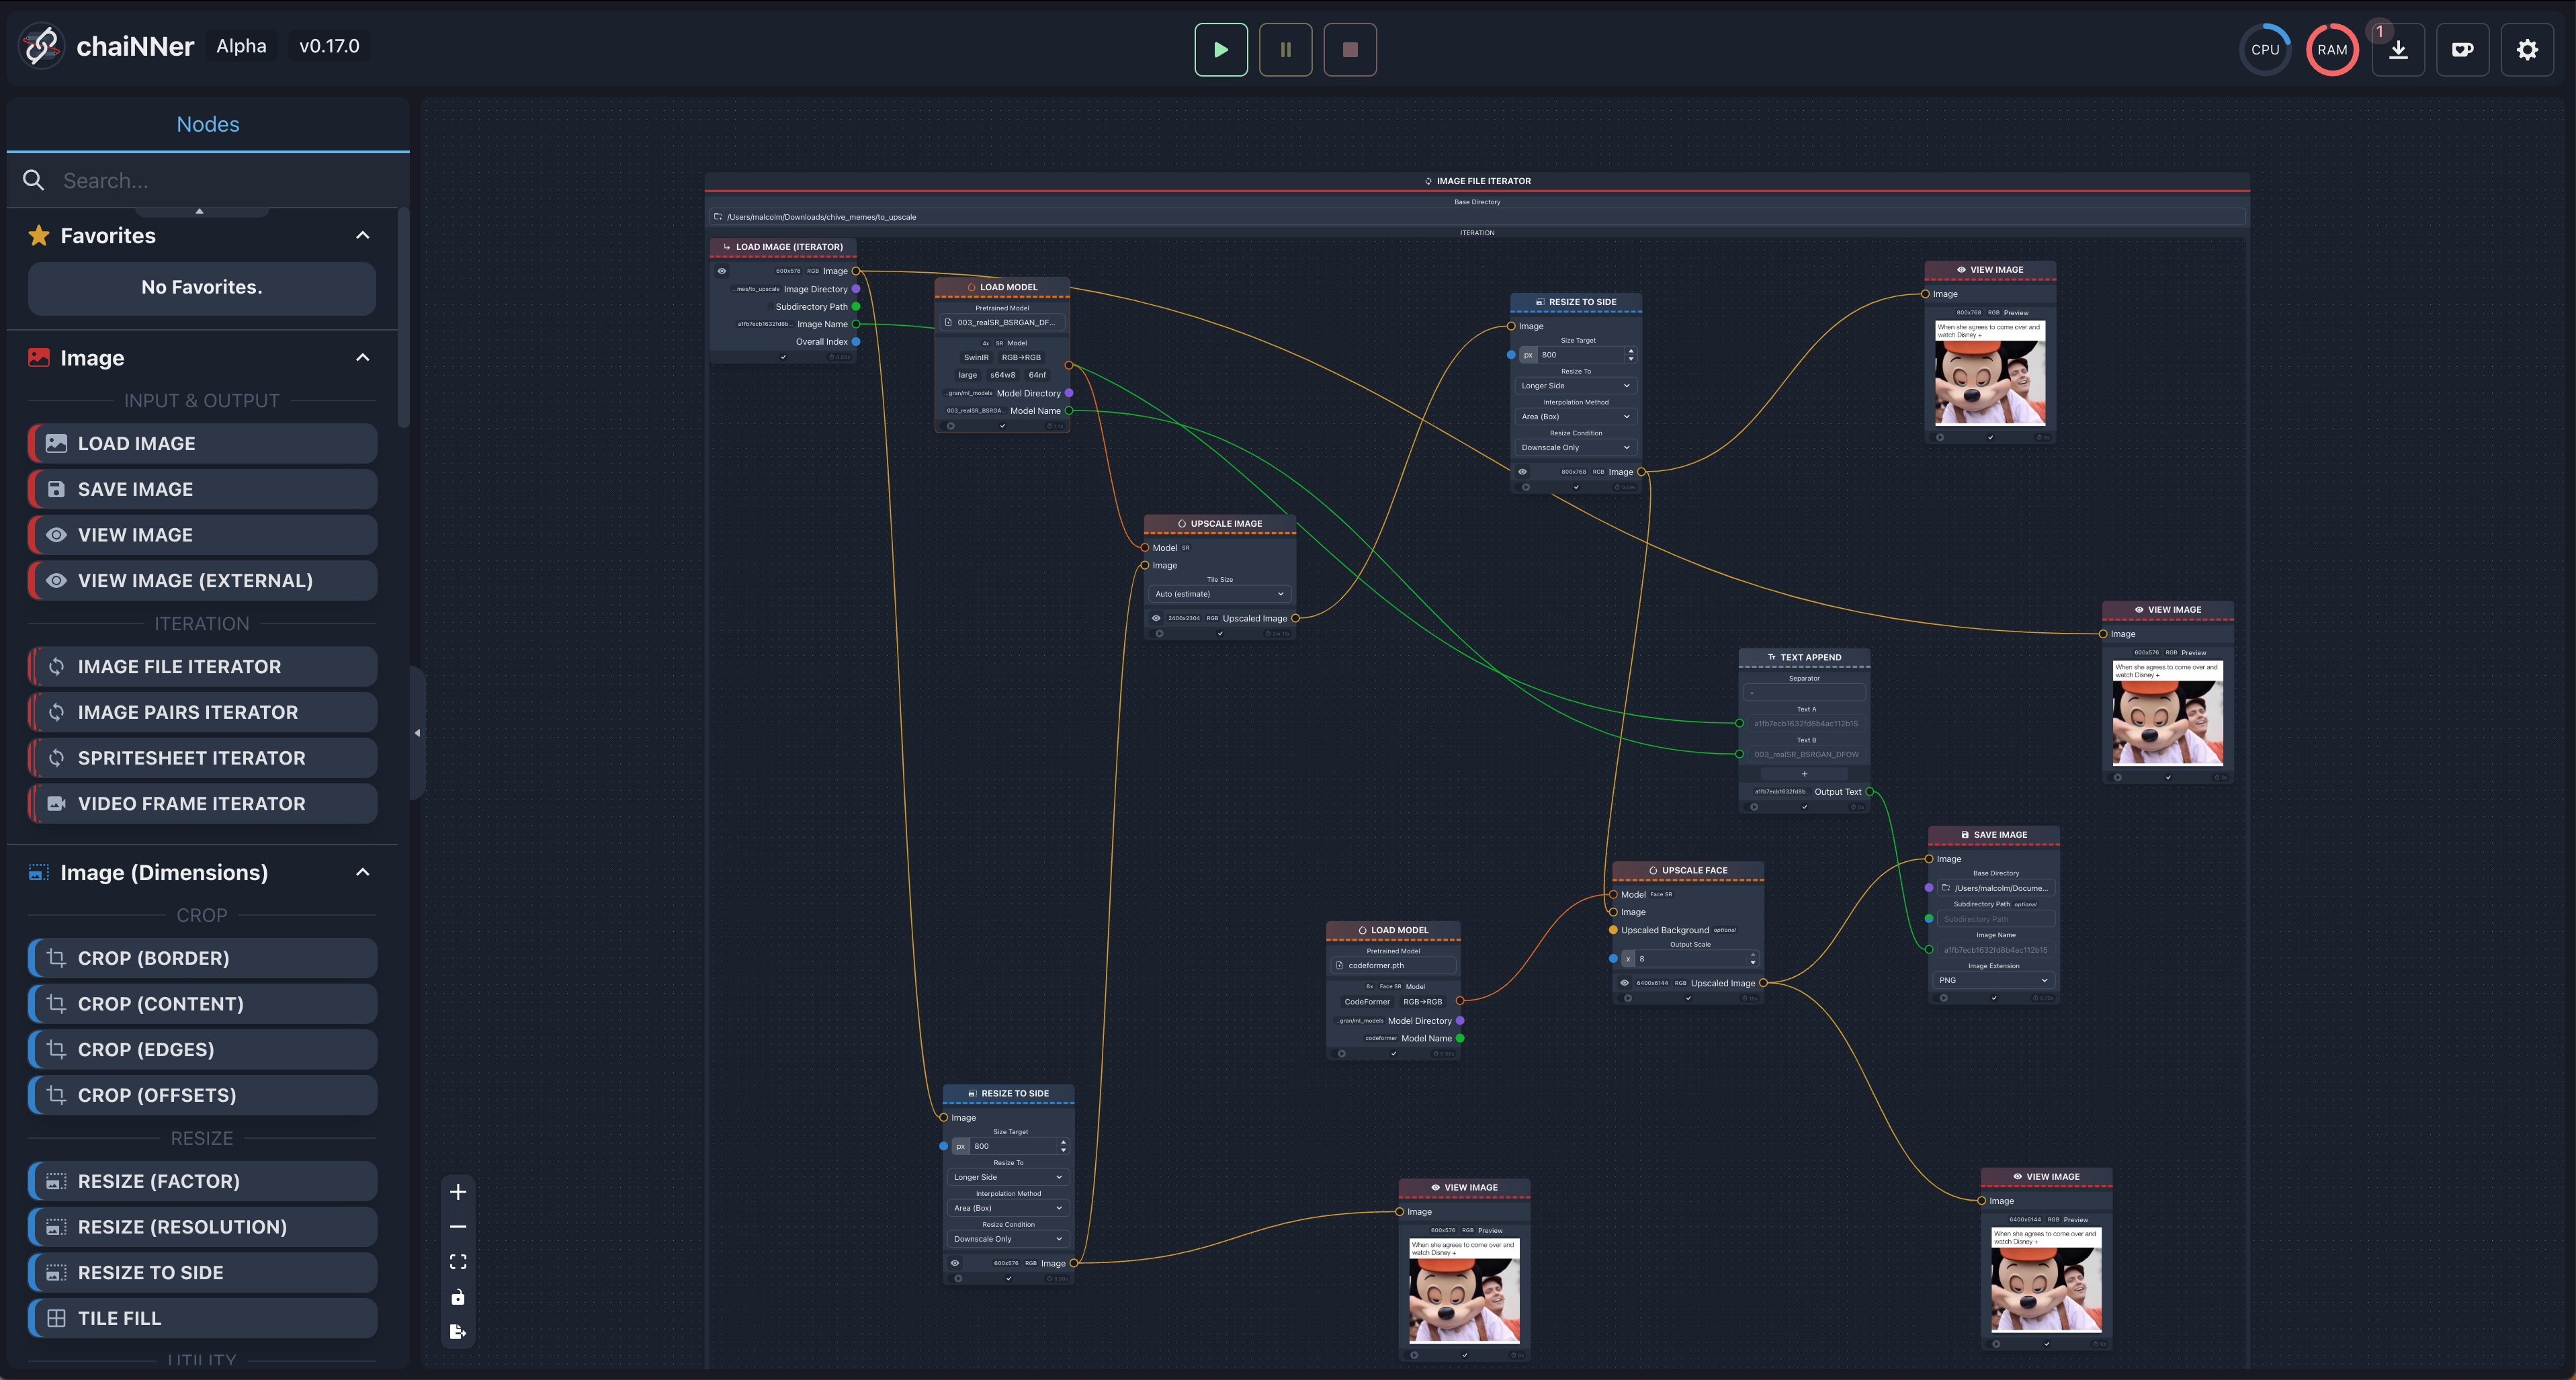Click the node Search input field

click(x=220, y=181)
